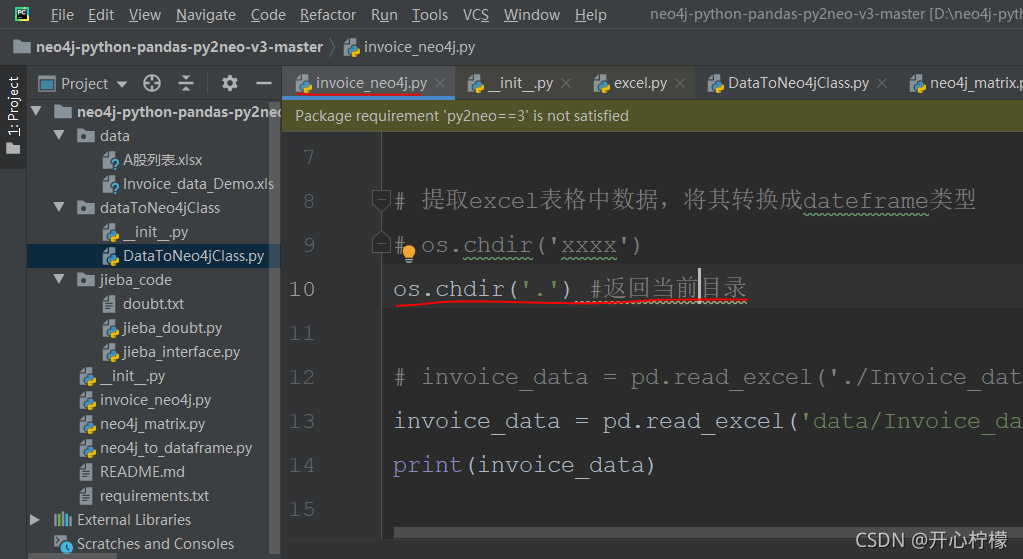Select requirements.txt file
This screenshot has width=1023, height=559.
144,496
